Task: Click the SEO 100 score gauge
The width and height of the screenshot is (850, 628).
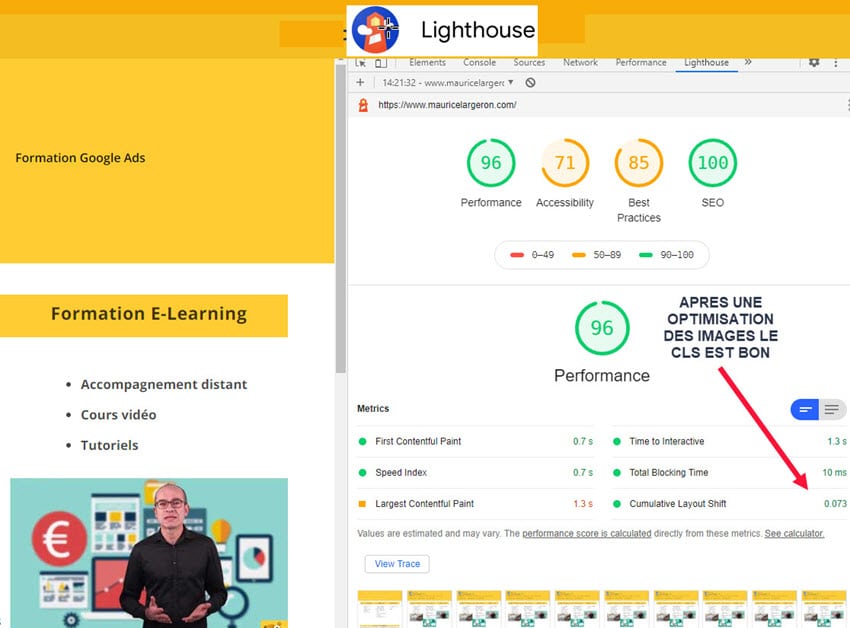Action: click(x=712, y=163)
